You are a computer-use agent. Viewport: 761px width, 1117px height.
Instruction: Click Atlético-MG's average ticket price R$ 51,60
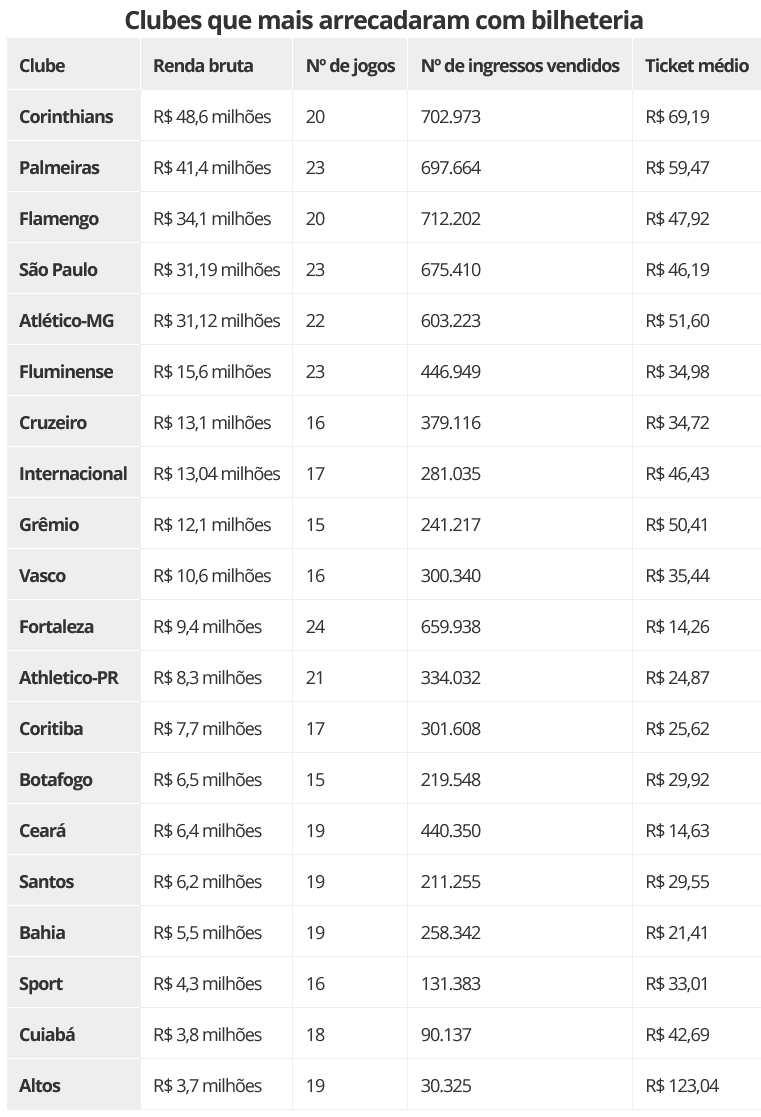click(x=677, y=321)
